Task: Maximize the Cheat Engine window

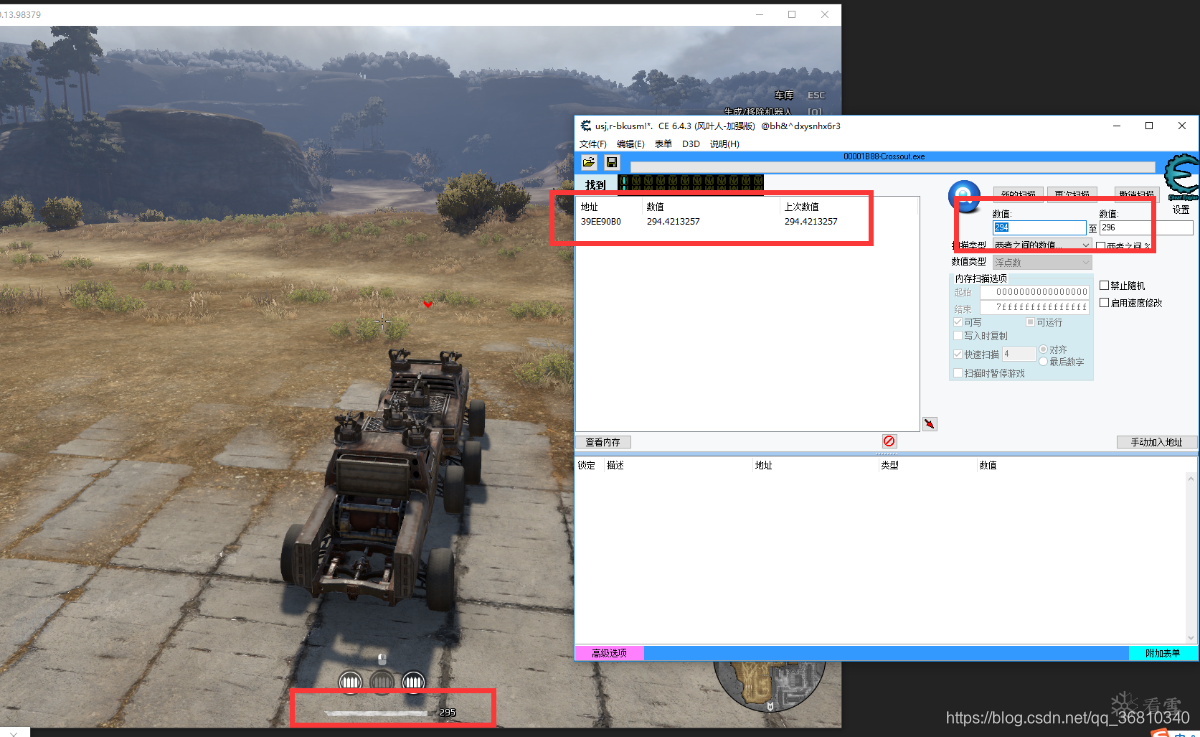Action: (x=1149, y=126)
